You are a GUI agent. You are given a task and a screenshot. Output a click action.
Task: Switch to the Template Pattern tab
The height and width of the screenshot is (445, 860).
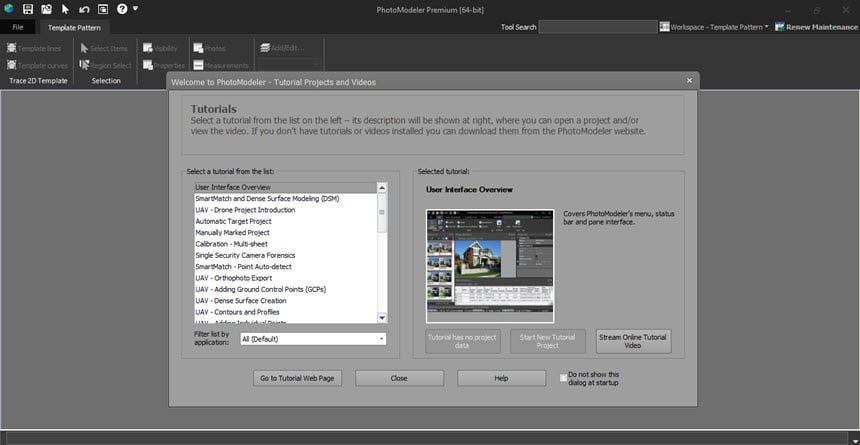click(74, 27)
